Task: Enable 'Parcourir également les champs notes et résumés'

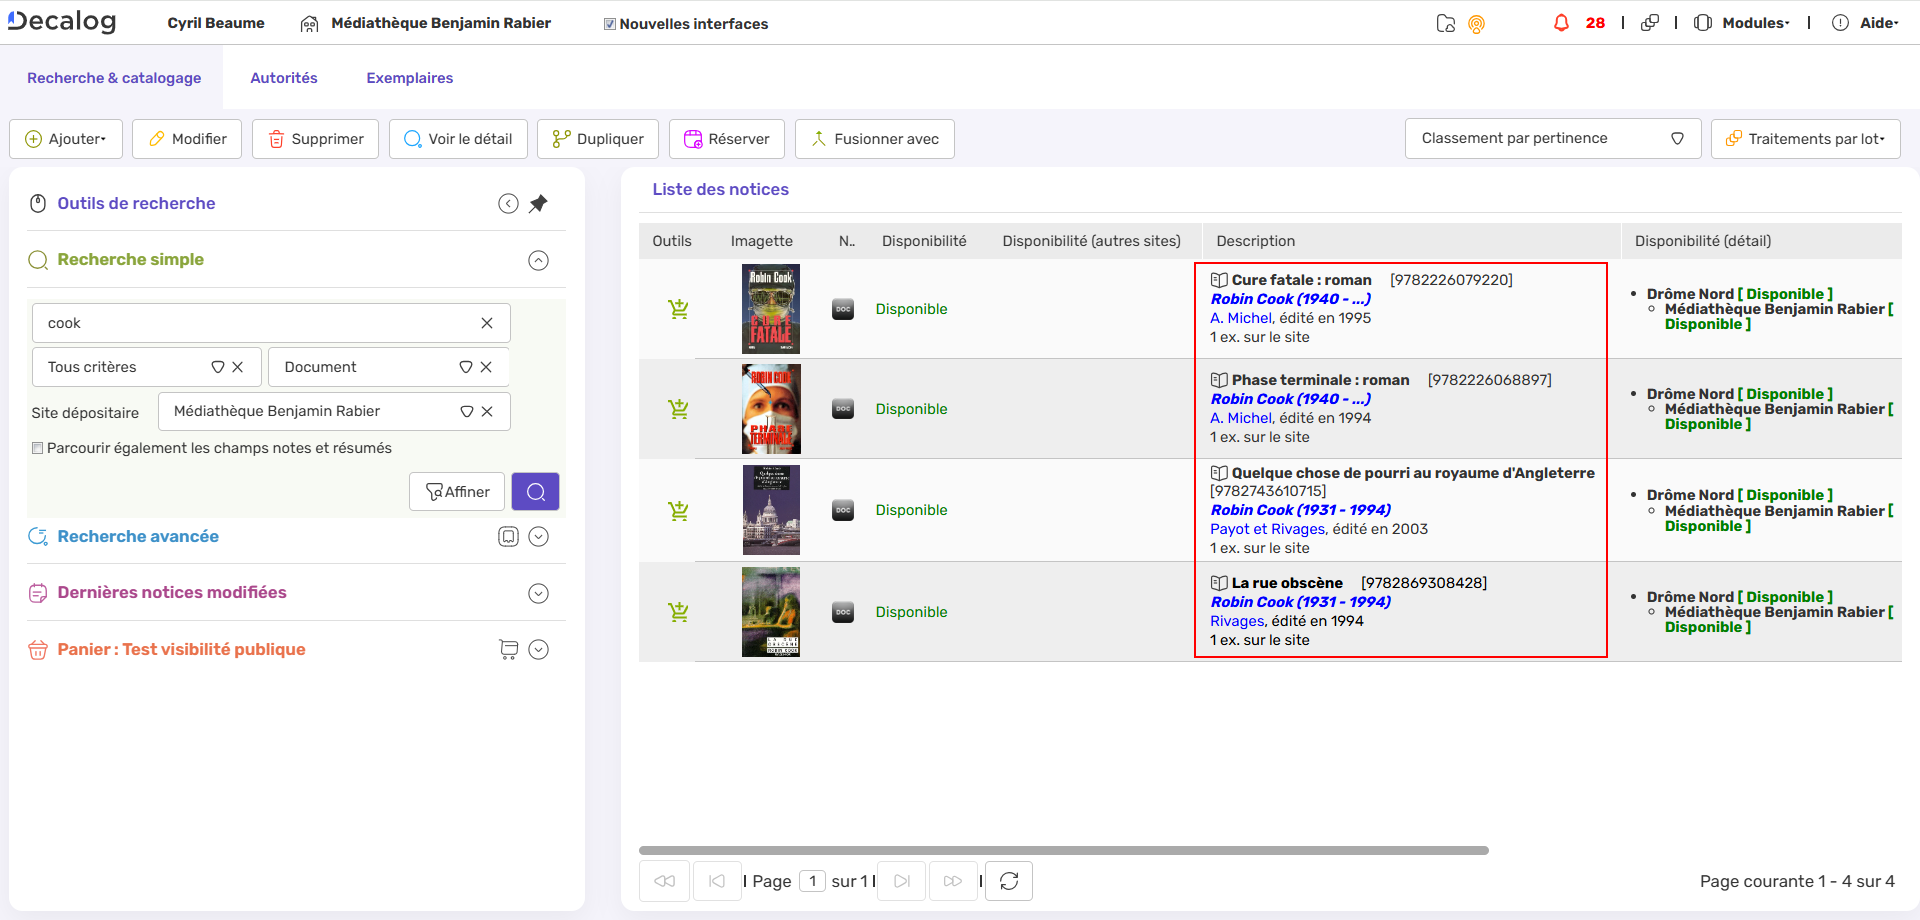Action: (37, 447)
